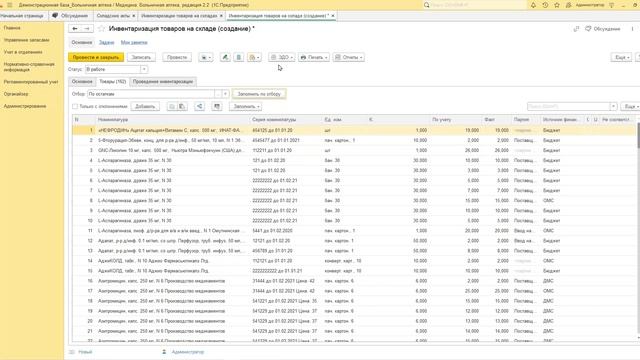Select row 16 Азитромицин with ДМС source
The width and height of the screenshot is (640, 360).
tap(354, 281)
